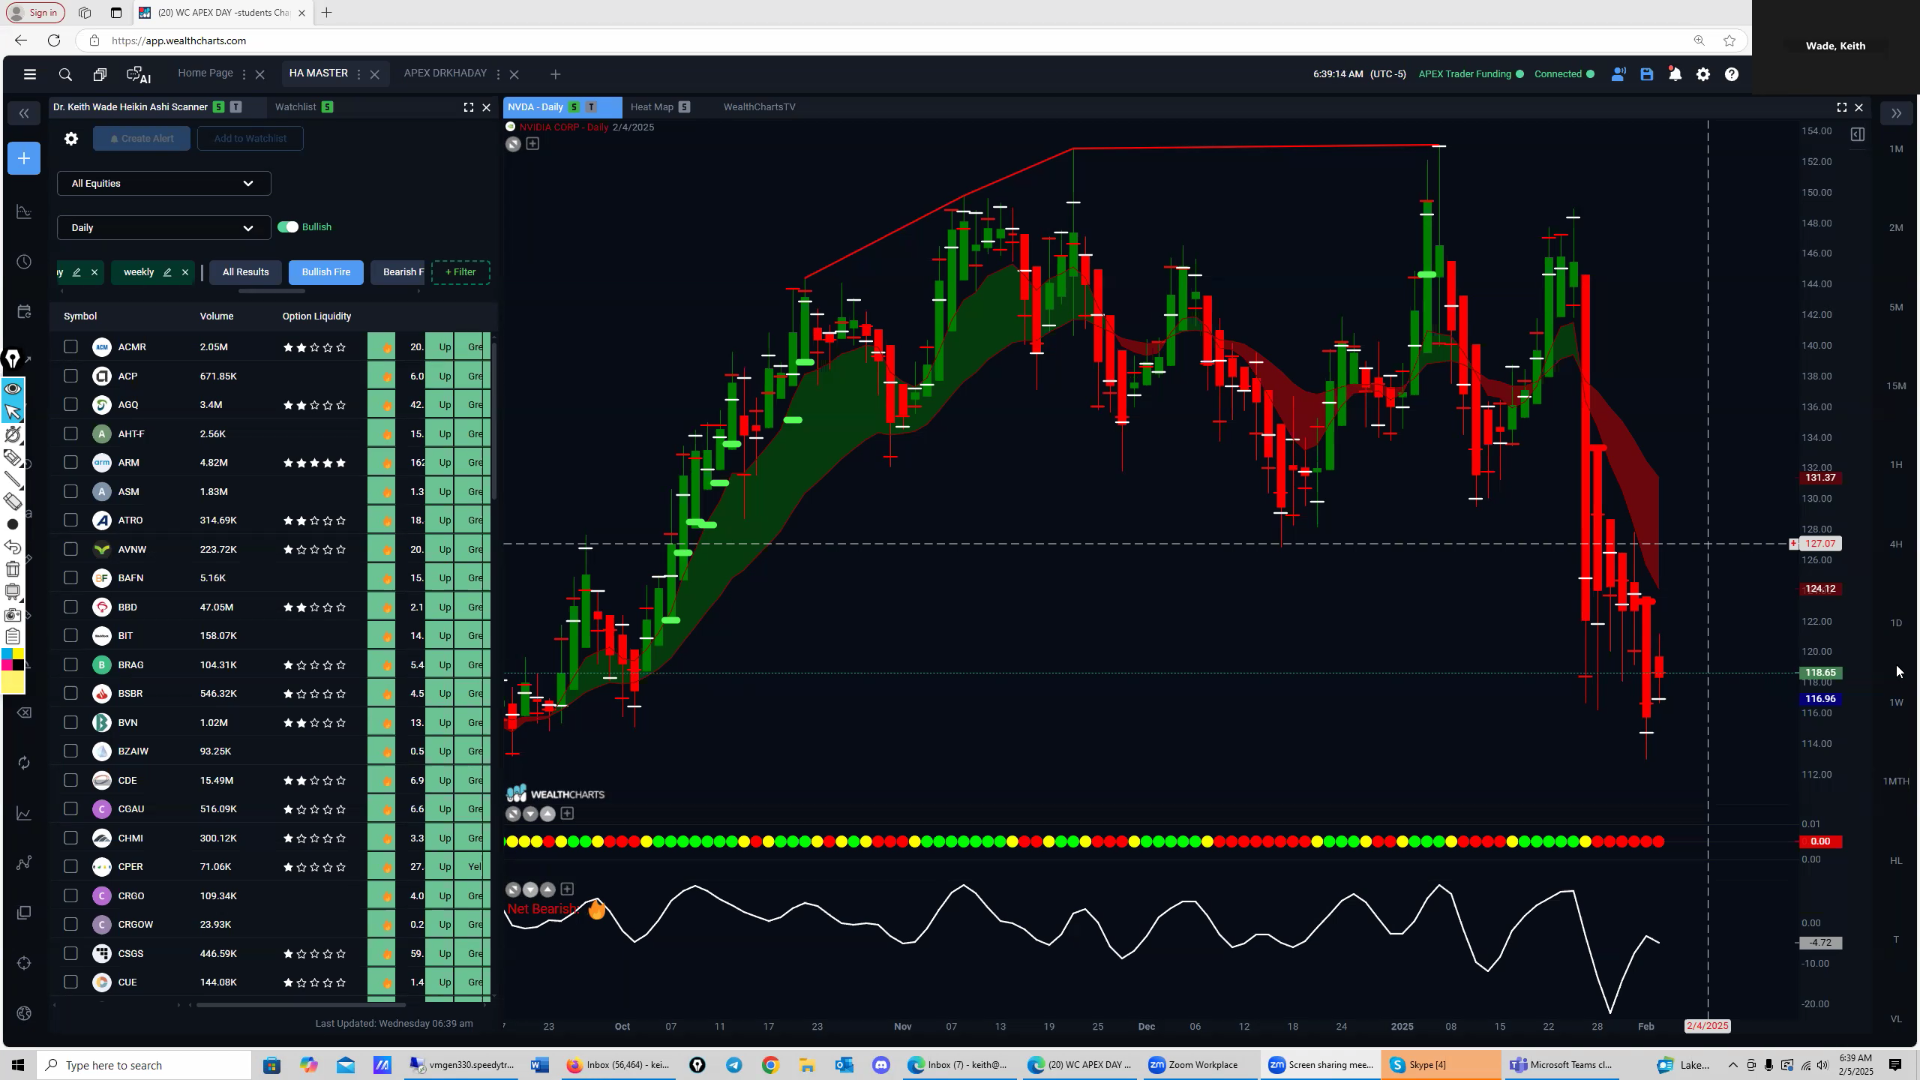The image size is (1920, 1080).
Task: Add a new layout tab with plus
Action: (x=555, y=74)
